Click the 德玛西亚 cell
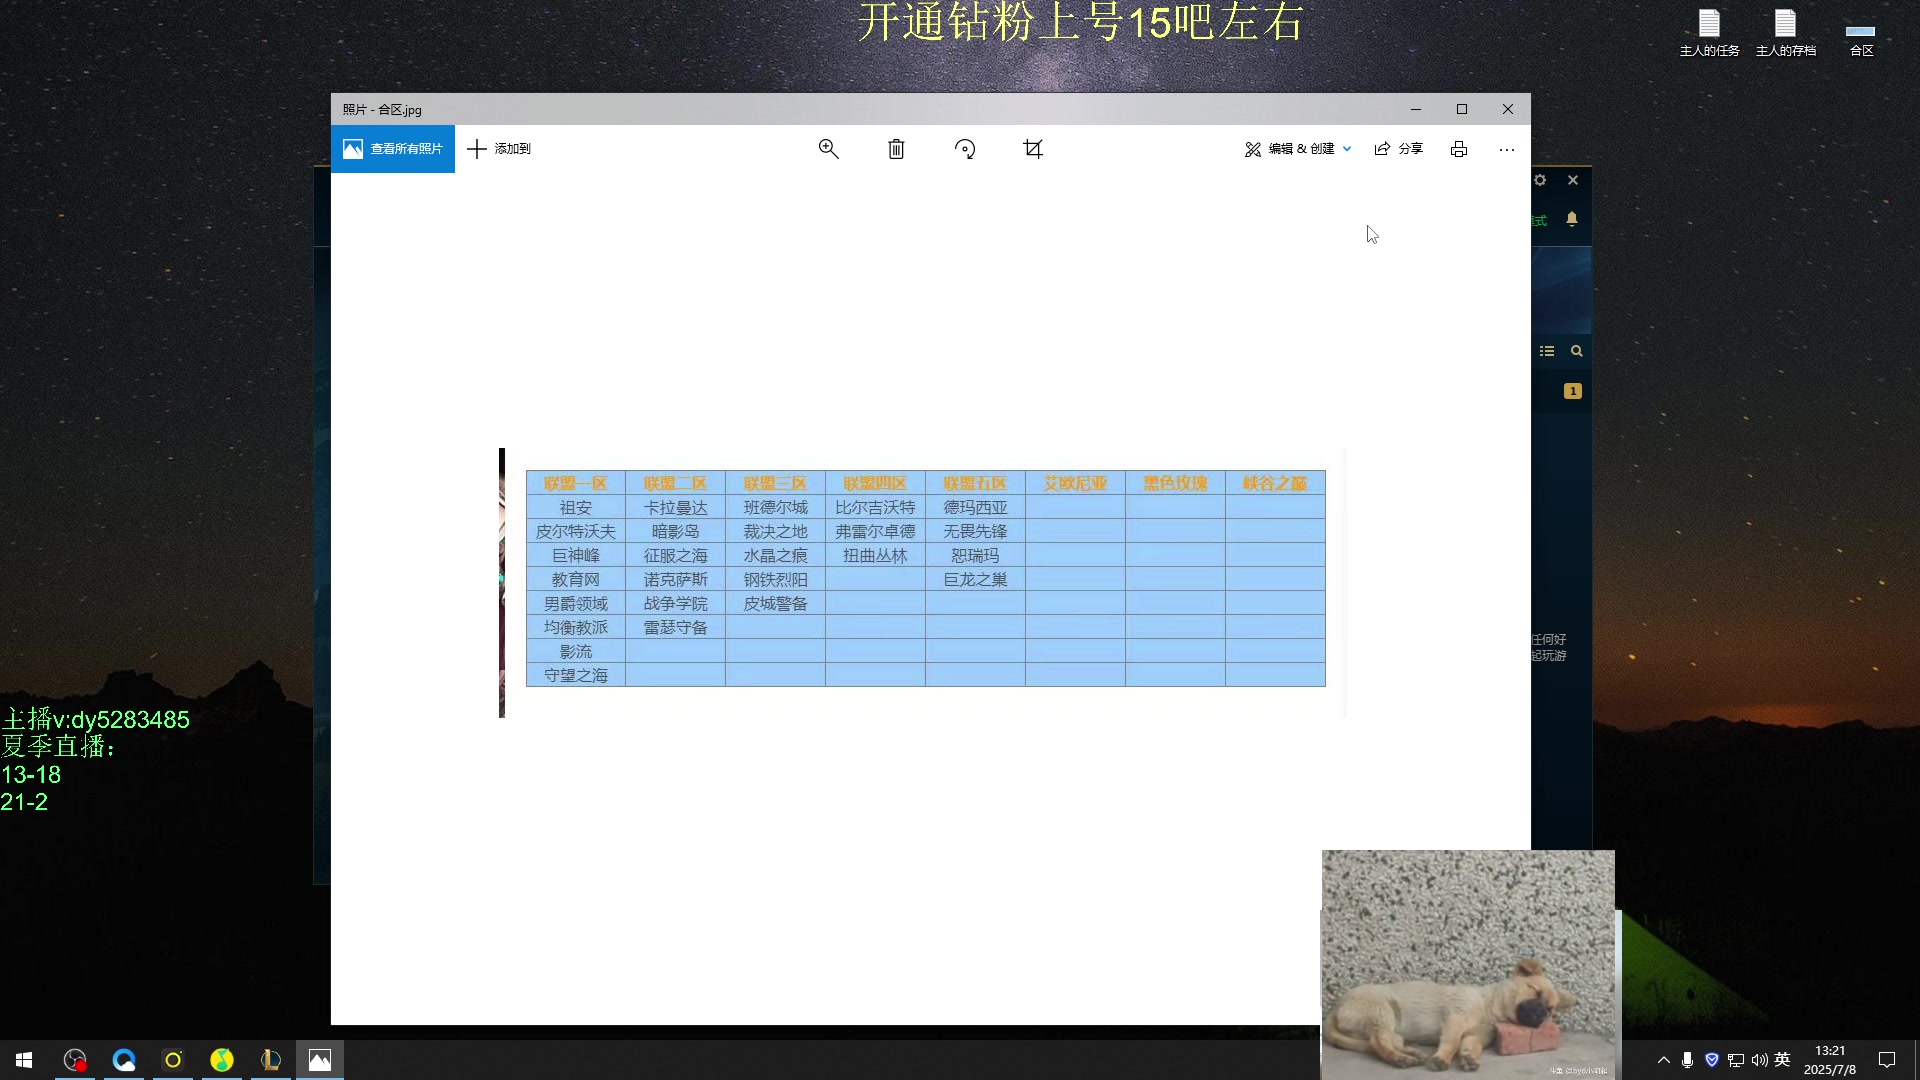This screenshot has width=1920, height=1080. [976, 508]
